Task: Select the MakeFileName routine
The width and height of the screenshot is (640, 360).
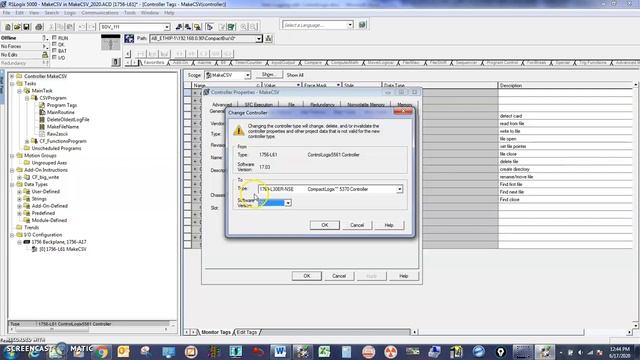Action: coord(63,127)
